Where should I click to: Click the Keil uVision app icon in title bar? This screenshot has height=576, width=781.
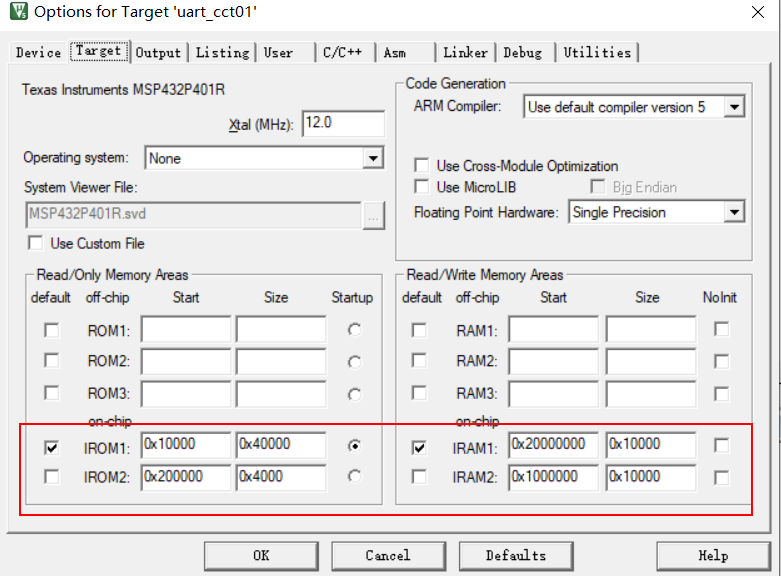(19, 11)
